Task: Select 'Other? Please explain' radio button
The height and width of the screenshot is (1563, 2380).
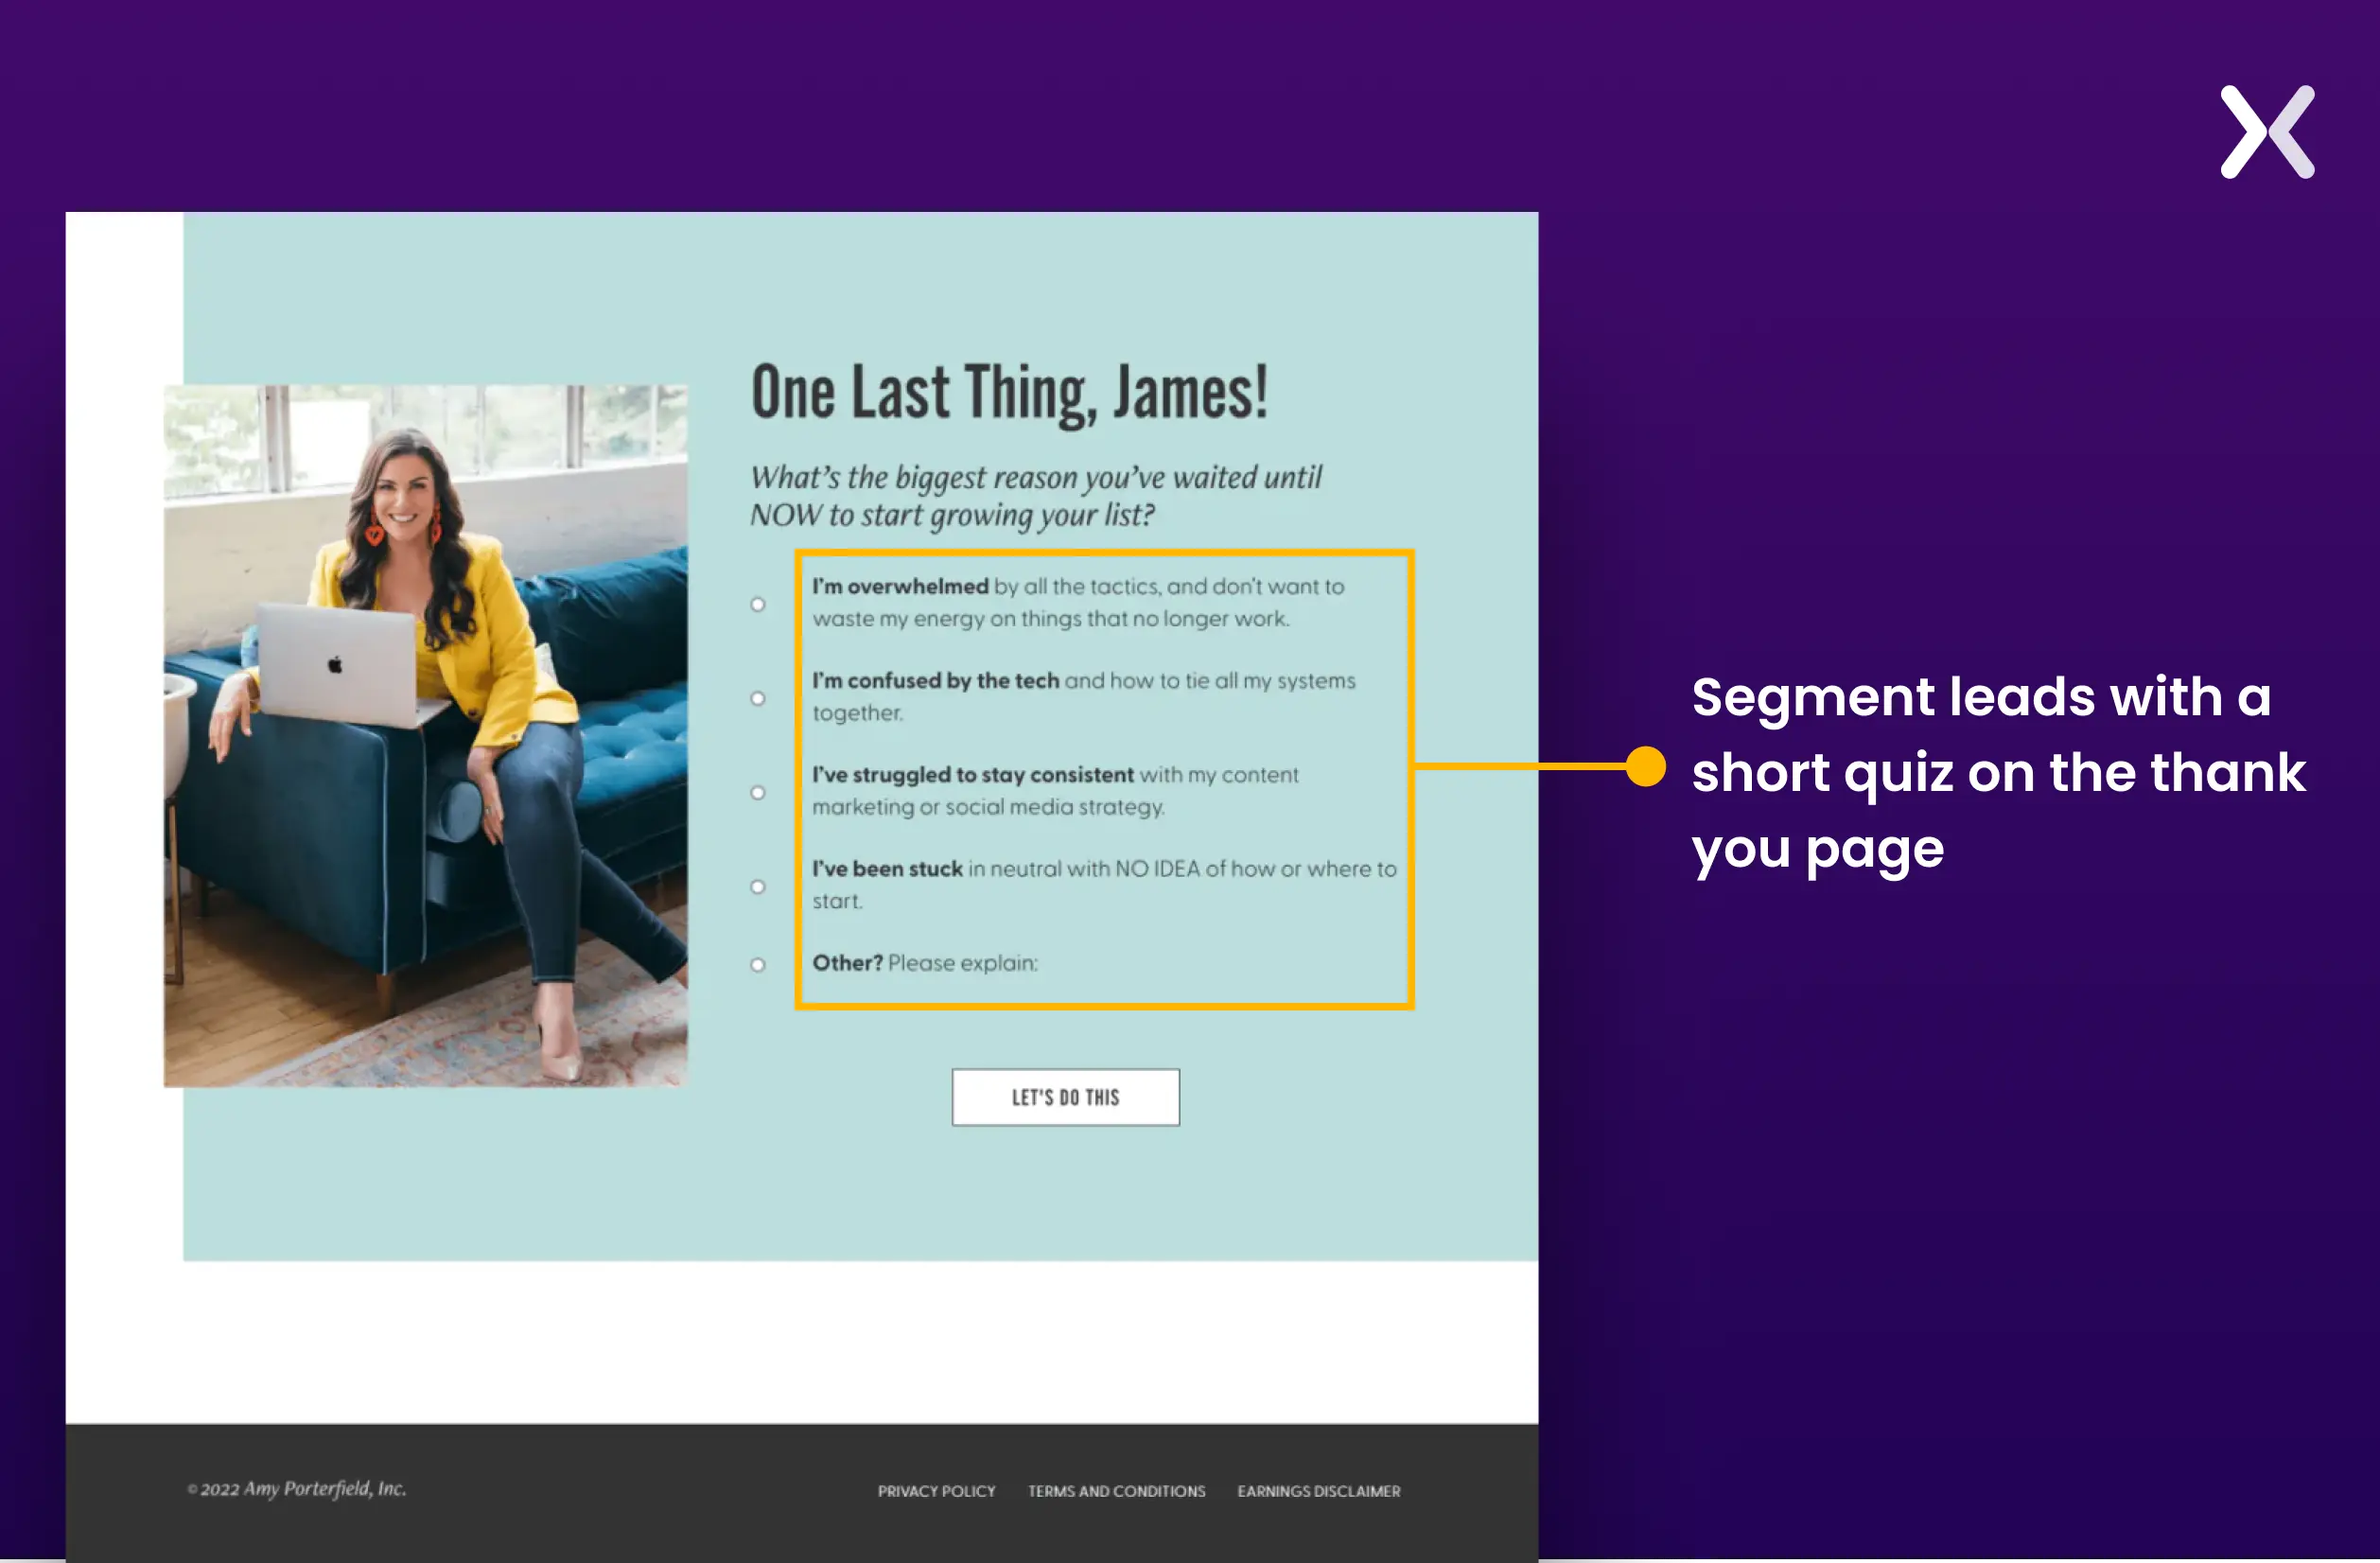Action: pos(761,961)
